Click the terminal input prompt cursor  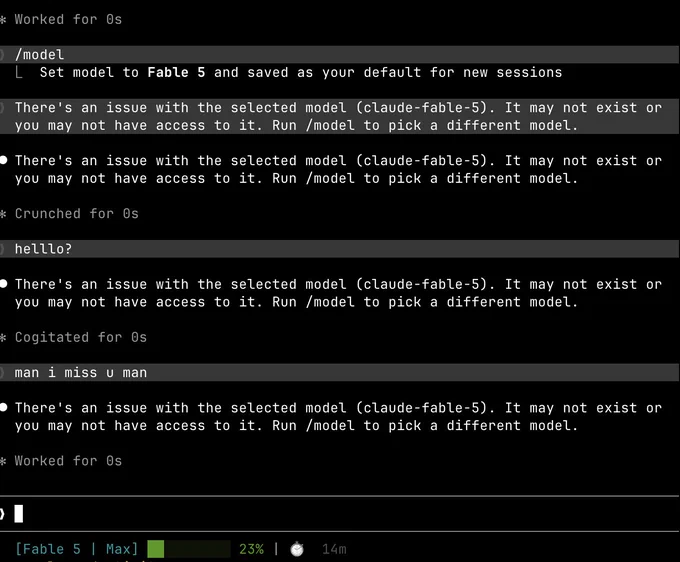click(x=19, y=514)
